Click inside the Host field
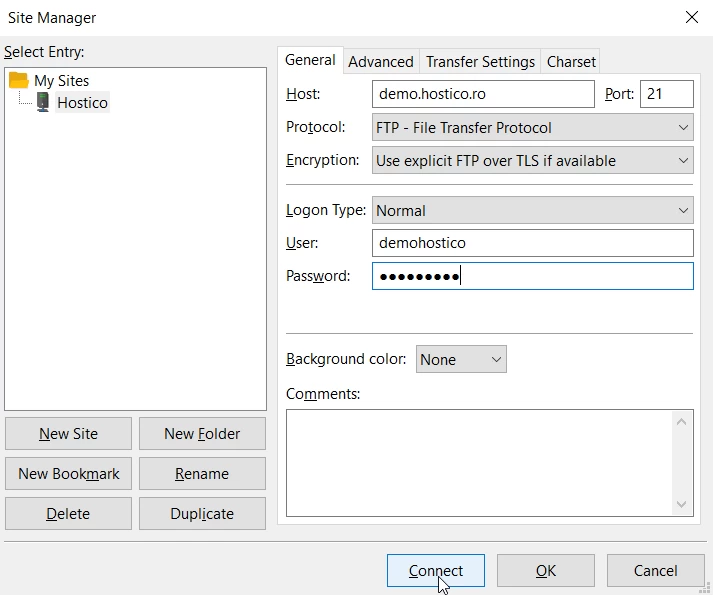The image size is (713, 595). (483, 94)
